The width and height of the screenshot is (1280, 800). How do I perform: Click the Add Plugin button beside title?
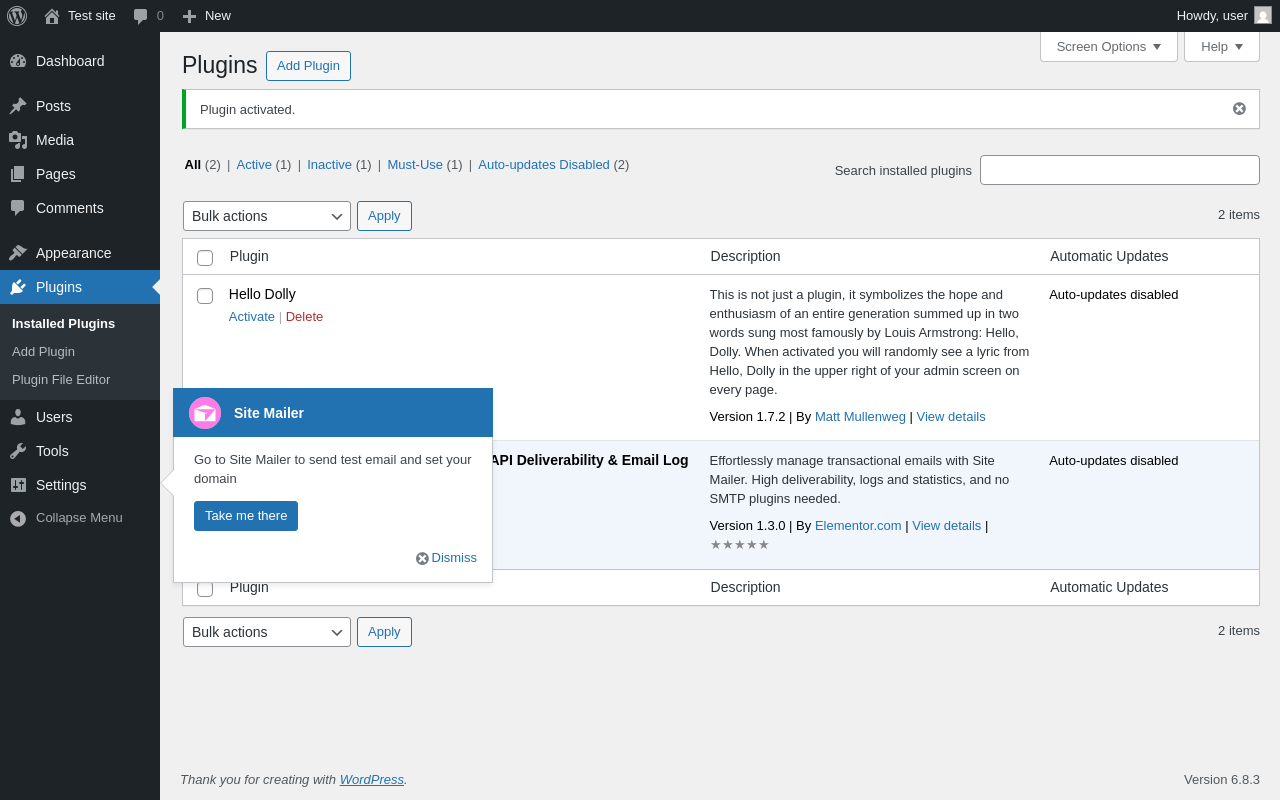click(308, 66)
